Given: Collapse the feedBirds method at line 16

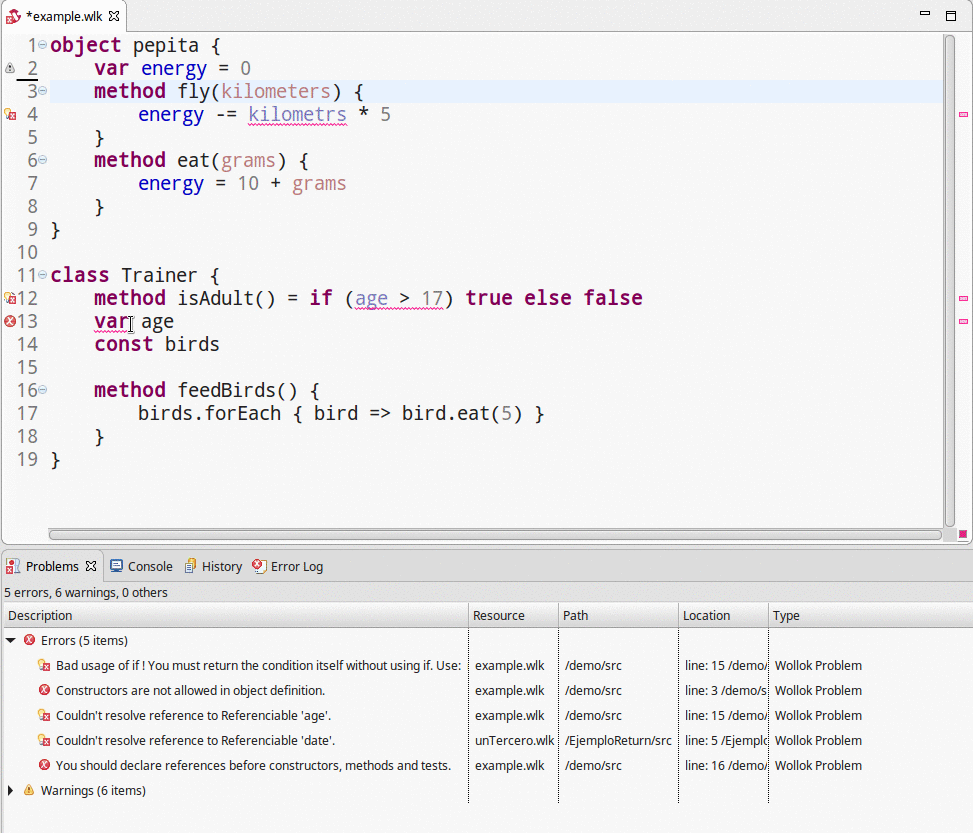Looking at the screenshot, I should pos(42,390).
